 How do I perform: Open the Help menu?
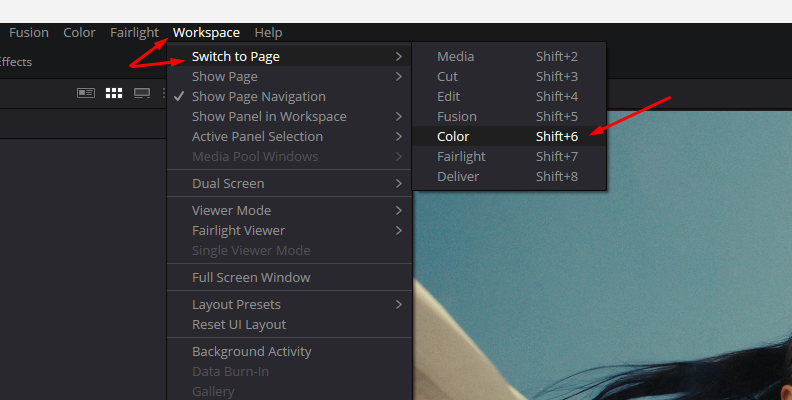(268, 33)
